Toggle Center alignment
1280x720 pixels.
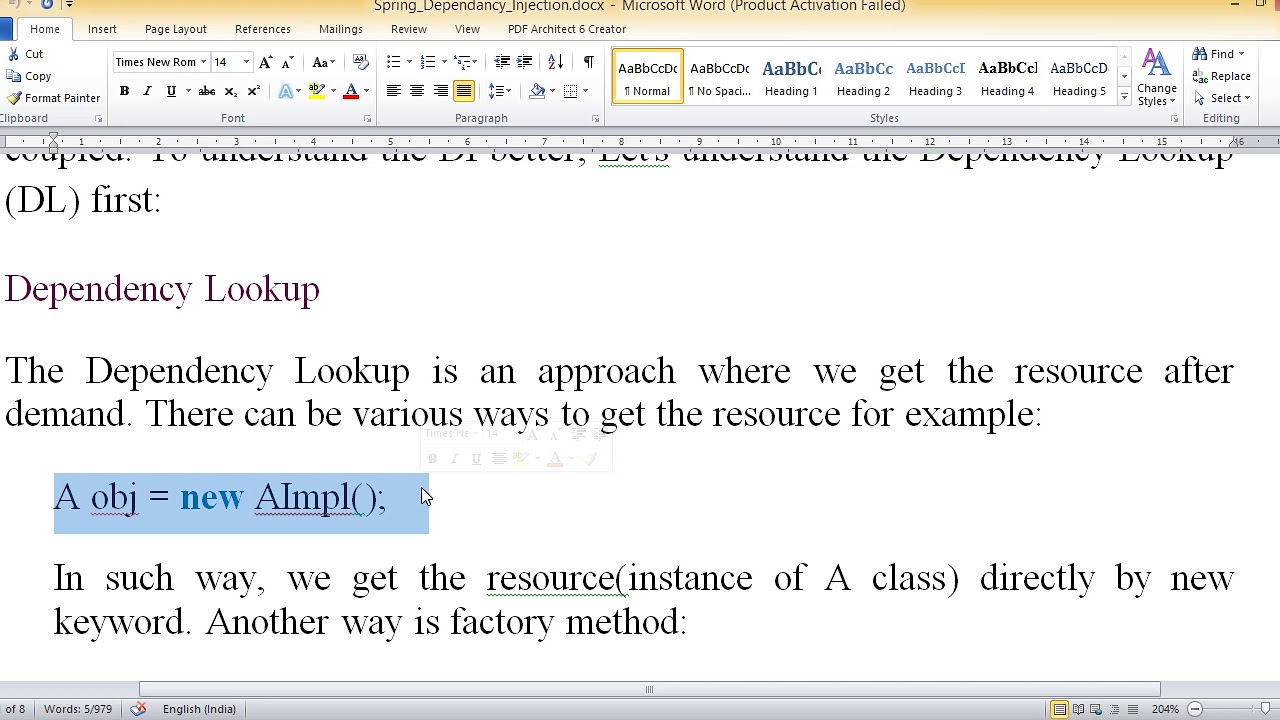click(x=416, y=91)
